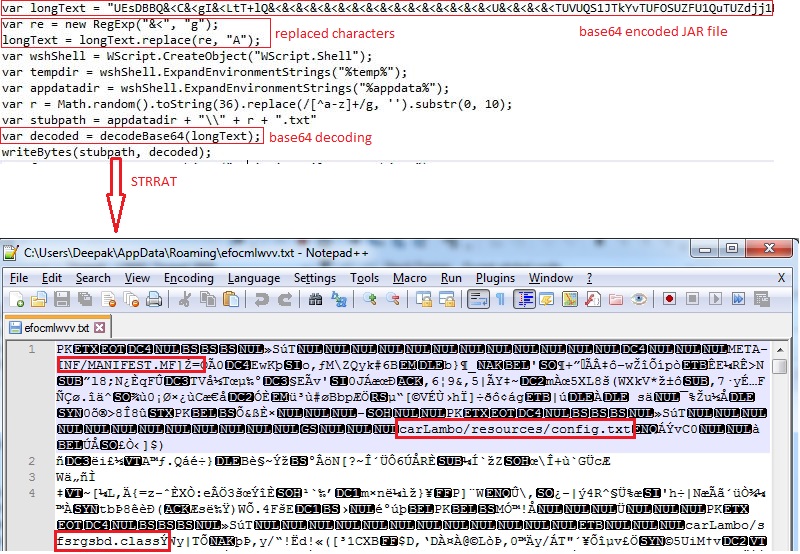Open the Plugins menu
This screenshot has height=554, width=800.
point(495,278)
